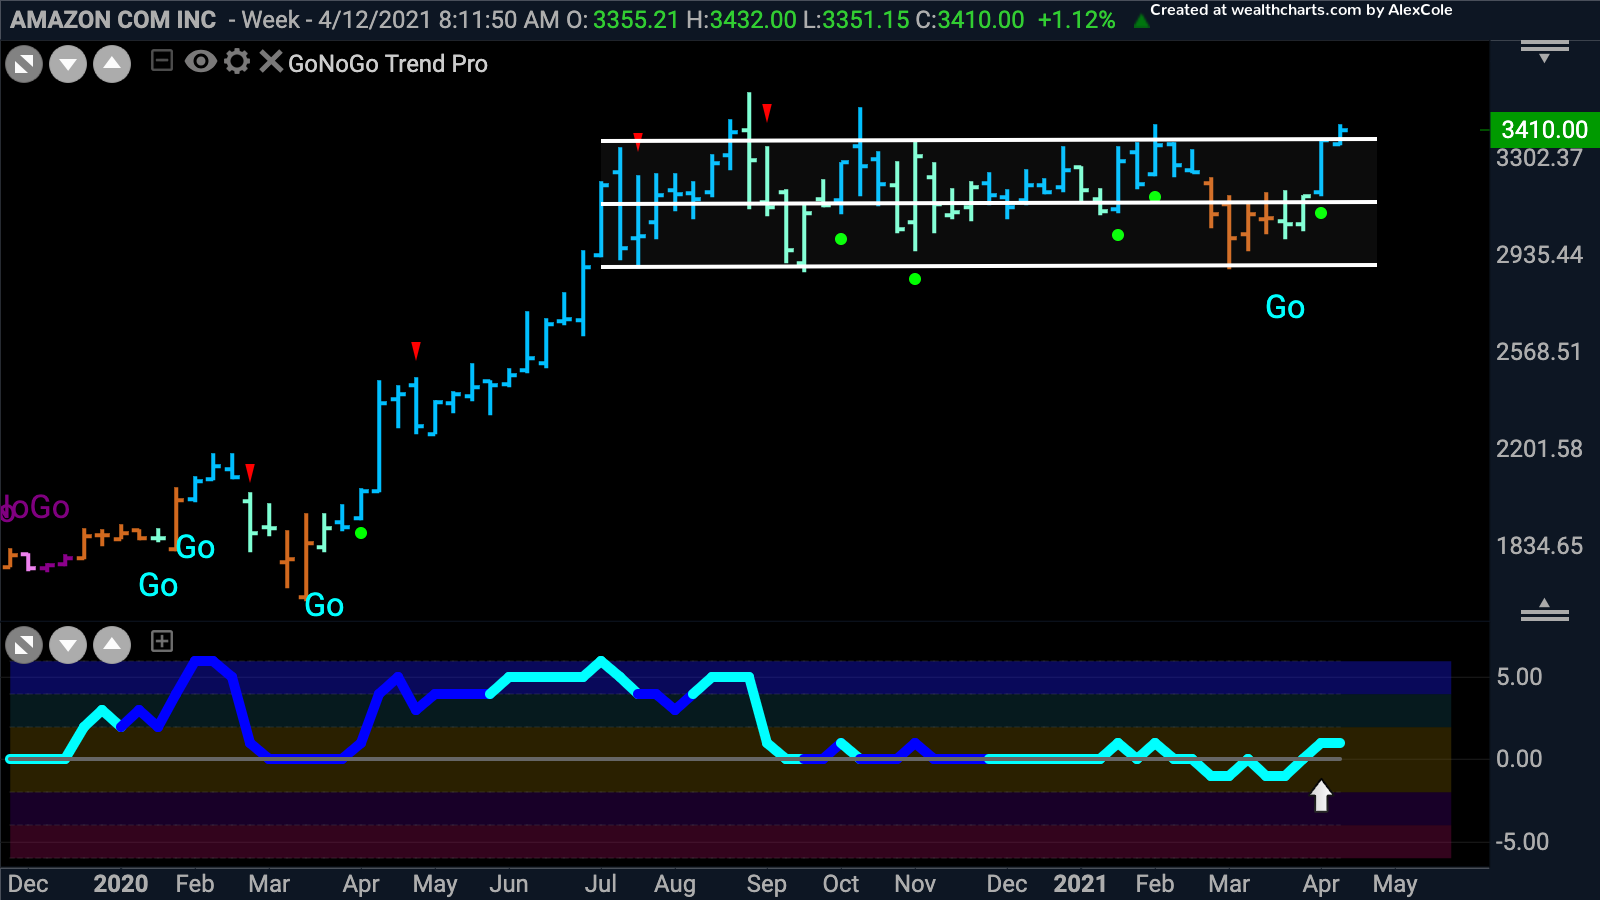Click the bottom price-scale adjust up handle
Viewport: 1600px width, 900px height.
(x=1545, y=609)
